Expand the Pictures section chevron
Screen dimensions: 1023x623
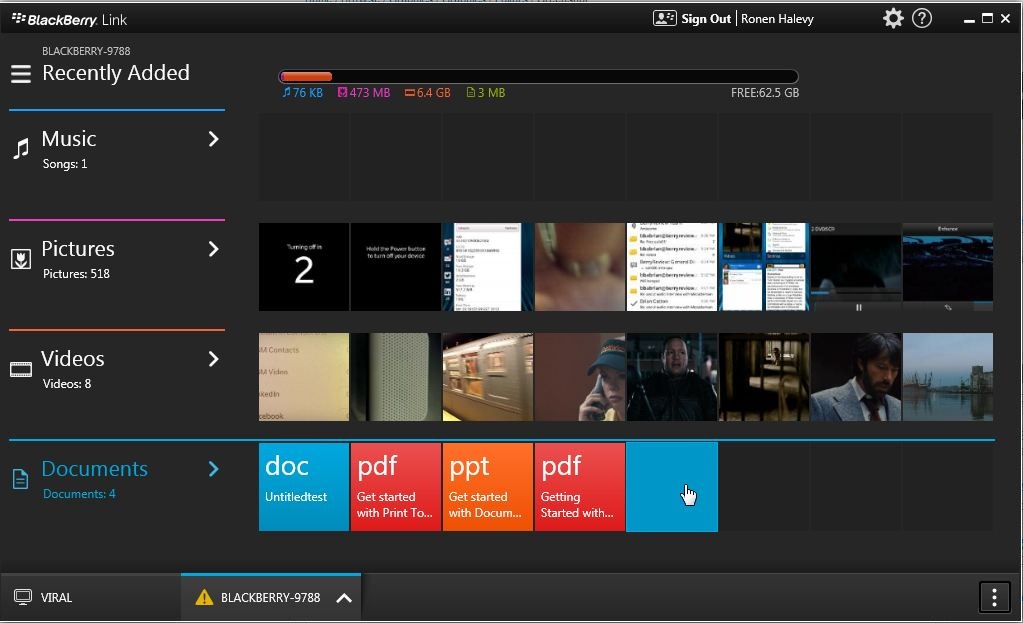click(213, 249)
